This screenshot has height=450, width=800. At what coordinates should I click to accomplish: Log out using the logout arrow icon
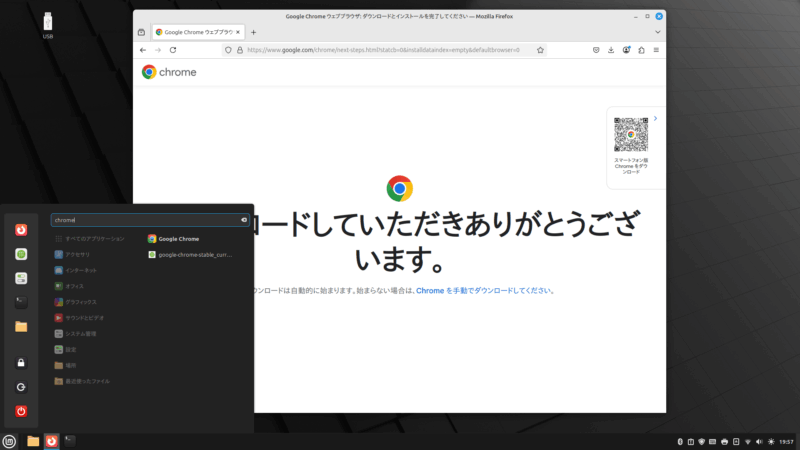[21, 387]
